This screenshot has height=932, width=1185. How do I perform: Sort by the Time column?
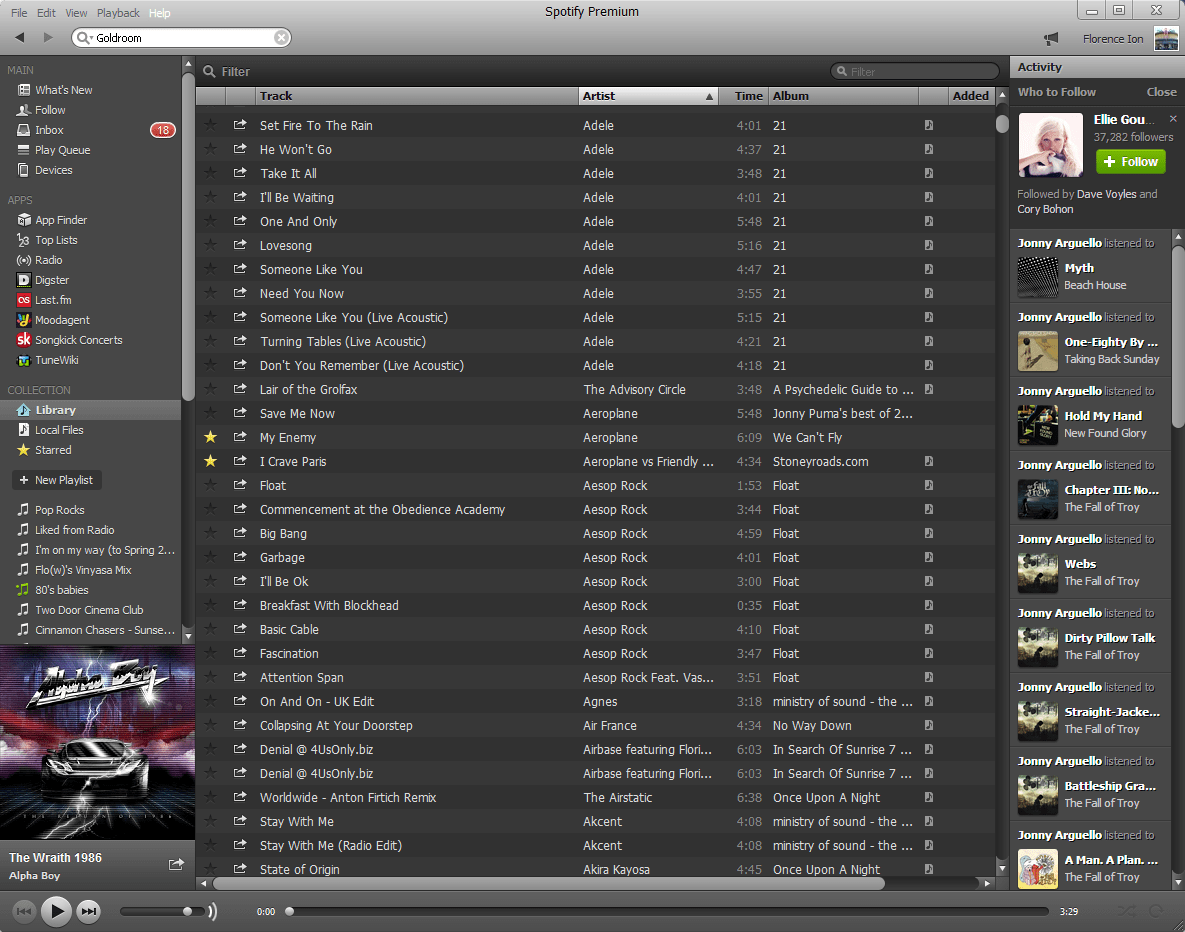click(x=742, y=96)
